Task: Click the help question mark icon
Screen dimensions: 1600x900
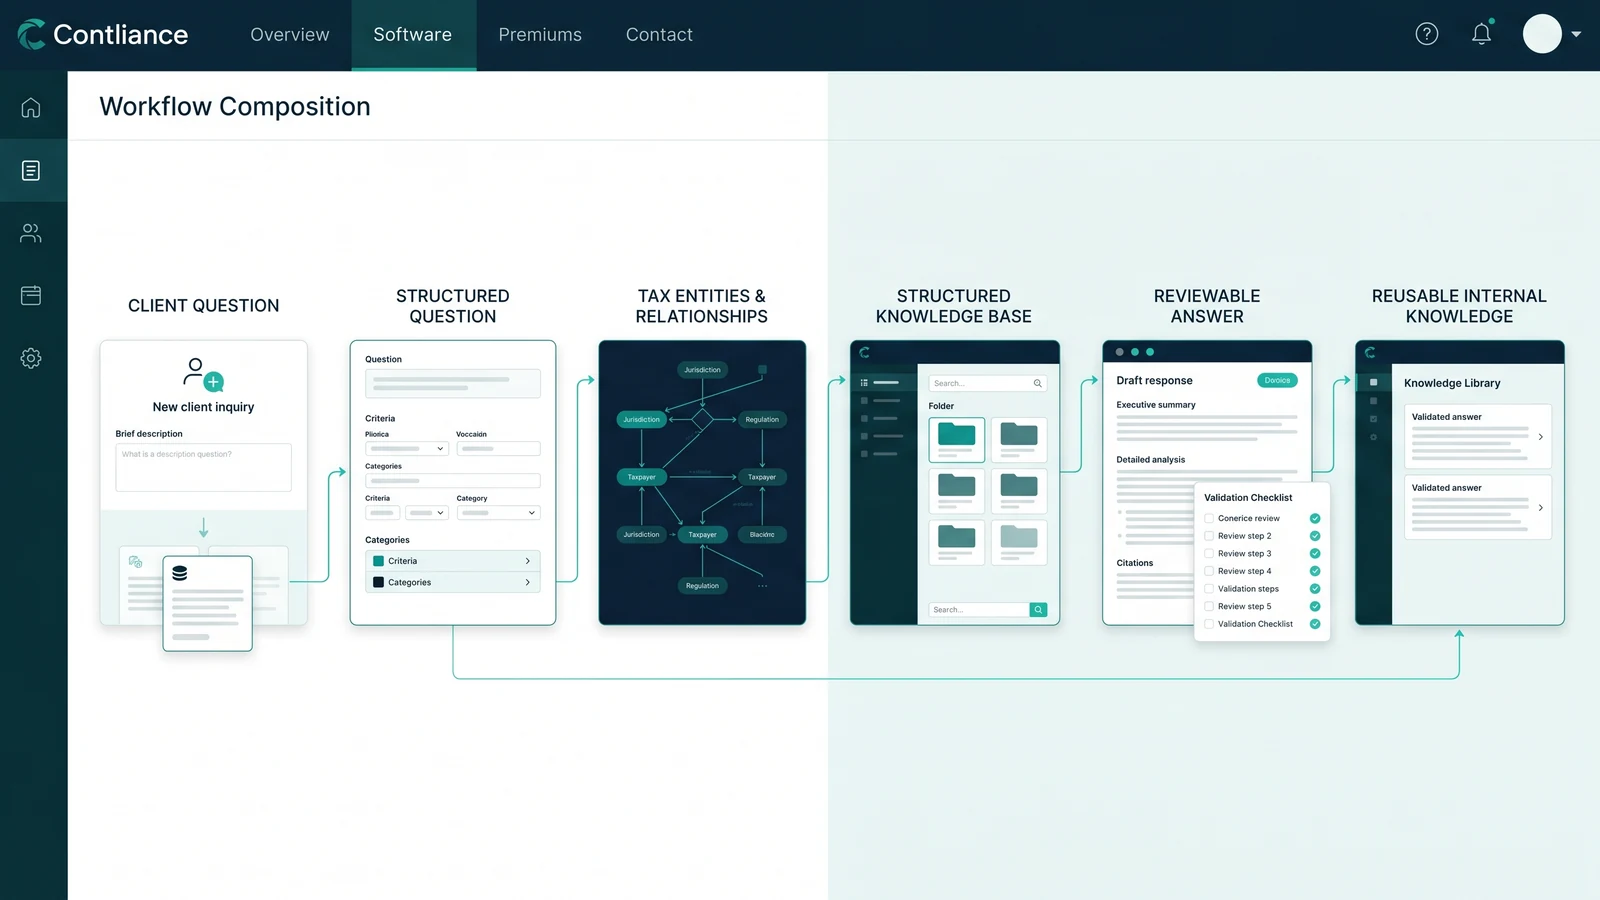Action: [x=1427, y=34]
